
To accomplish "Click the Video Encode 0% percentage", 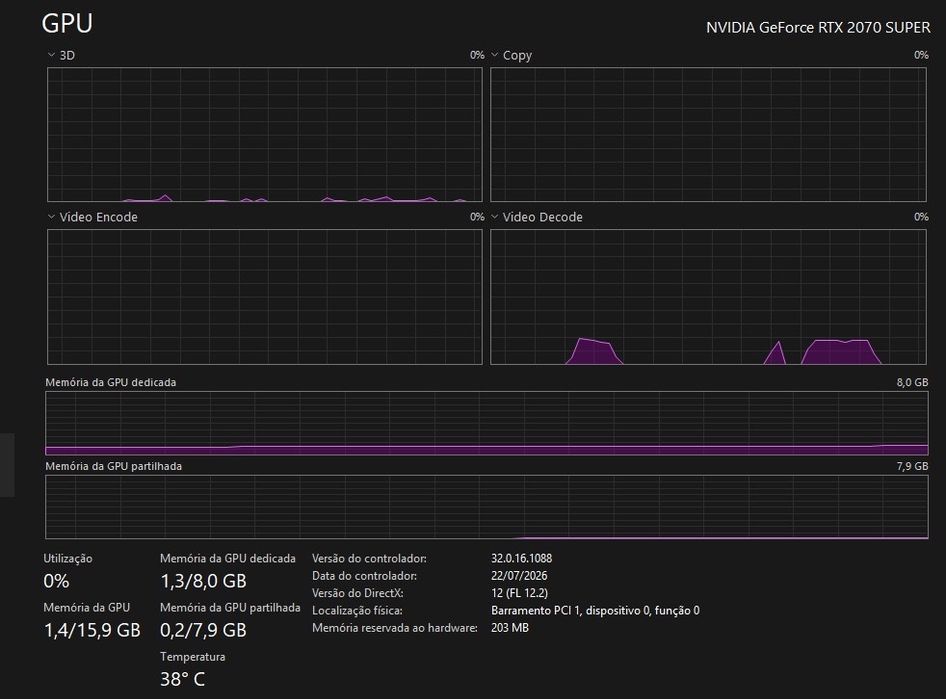I will point(477,217).
